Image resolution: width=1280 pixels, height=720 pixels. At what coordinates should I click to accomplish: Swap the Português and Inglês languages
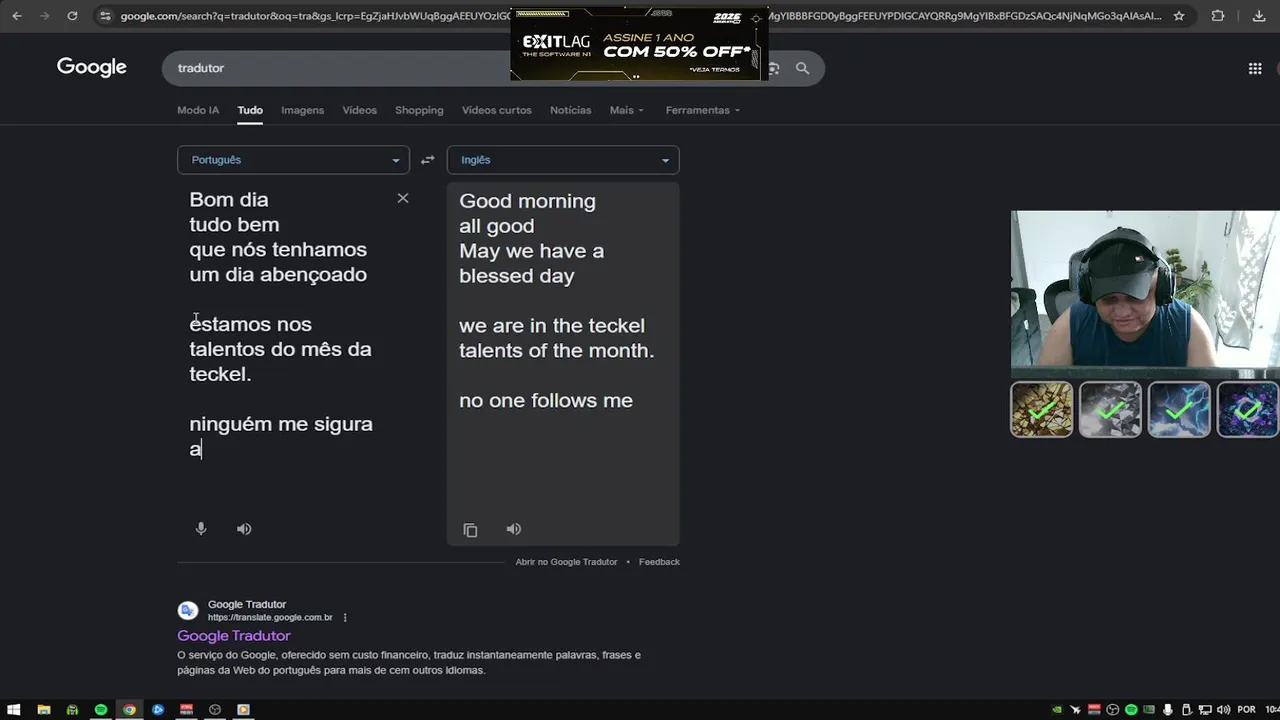[x=427, y=160]
